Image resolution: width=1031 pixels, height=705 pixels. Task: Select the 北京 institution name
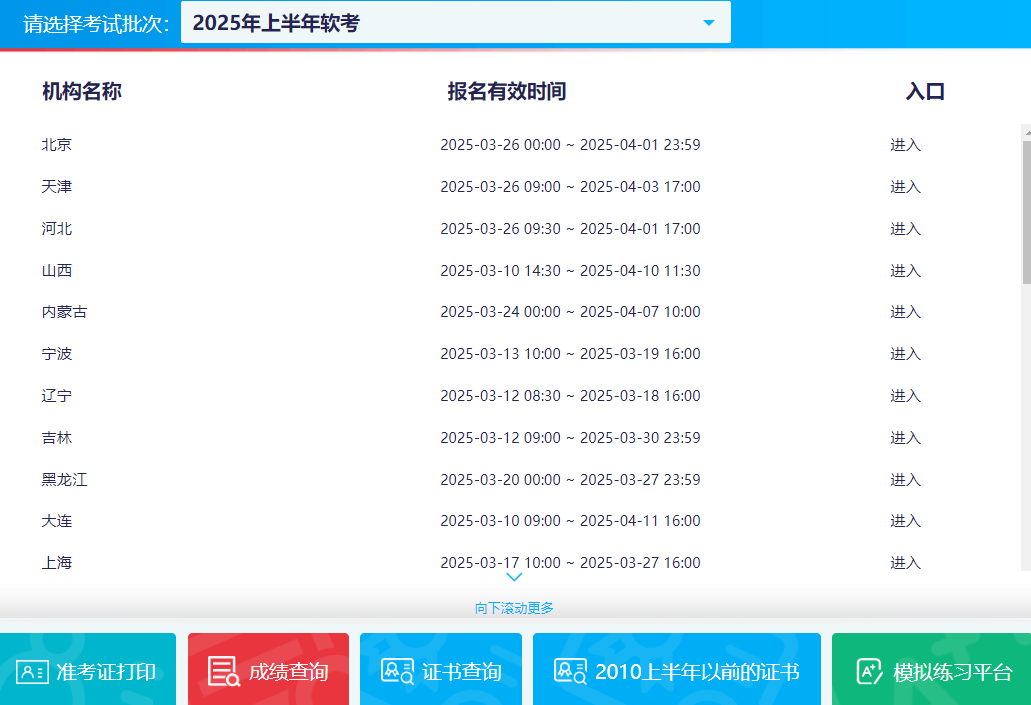tap(57, 145)
